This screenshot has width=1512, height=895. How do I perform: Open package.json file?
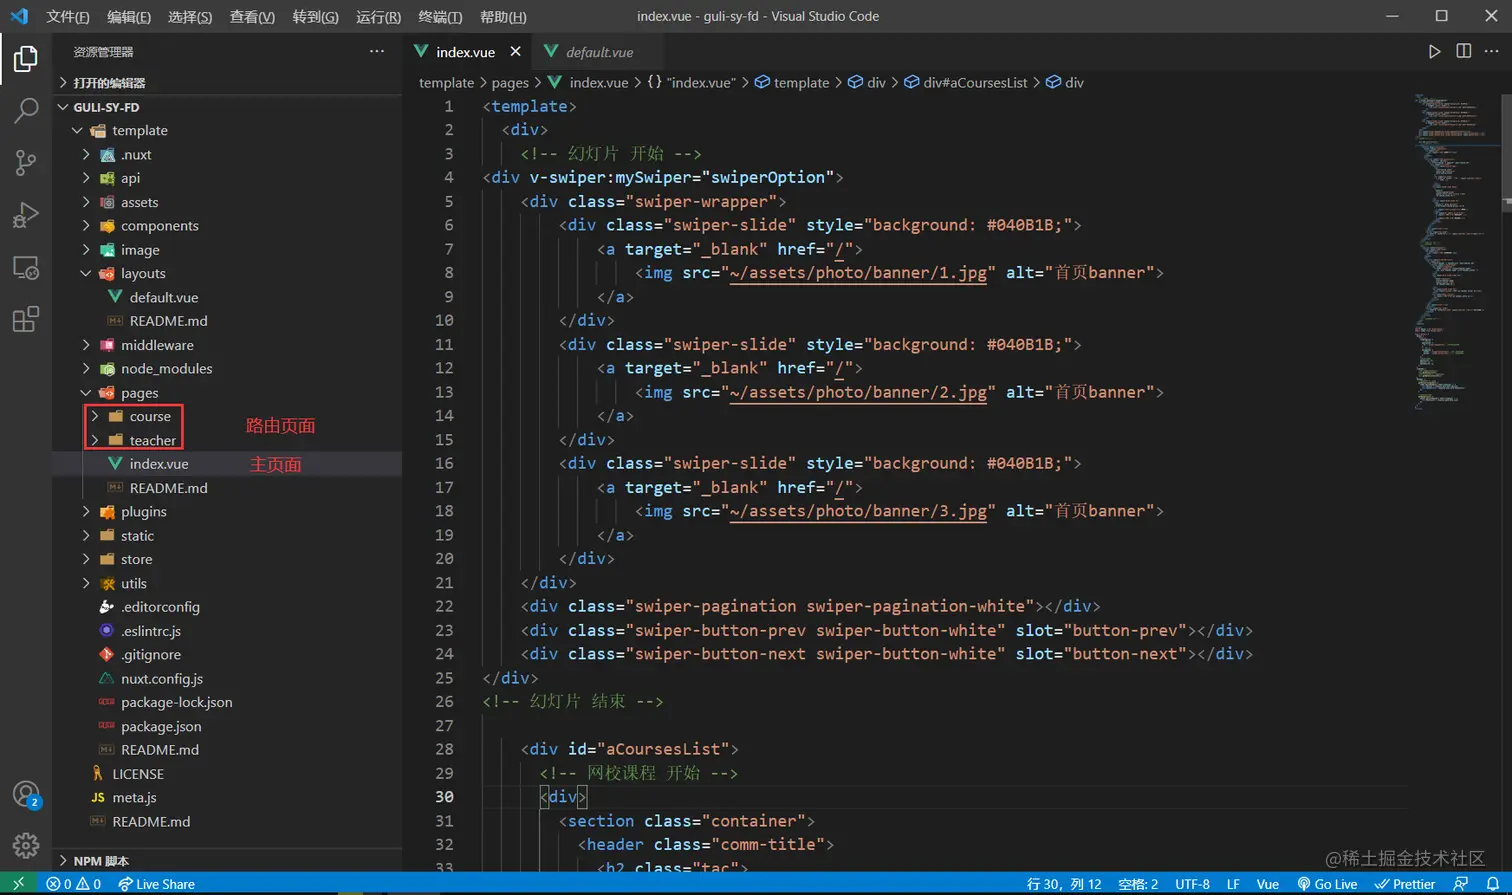pos(228,727)
